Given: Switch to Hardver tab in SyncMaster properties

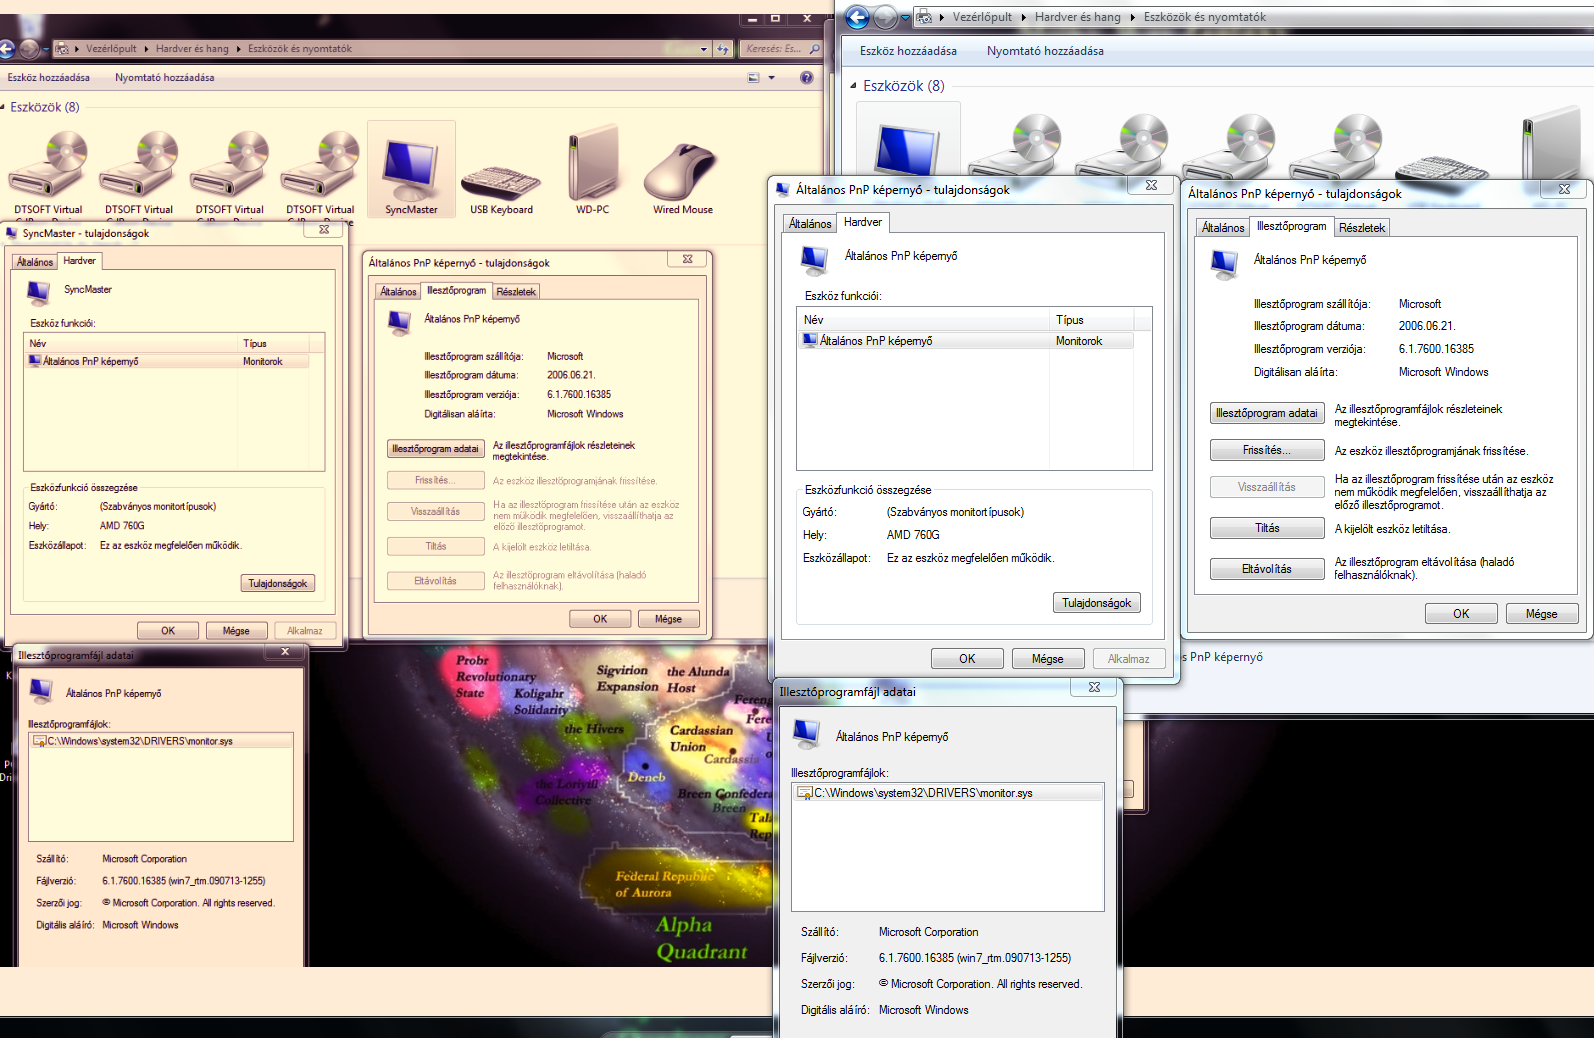Looking at the screenshot, I should click(x=79, y=261).
